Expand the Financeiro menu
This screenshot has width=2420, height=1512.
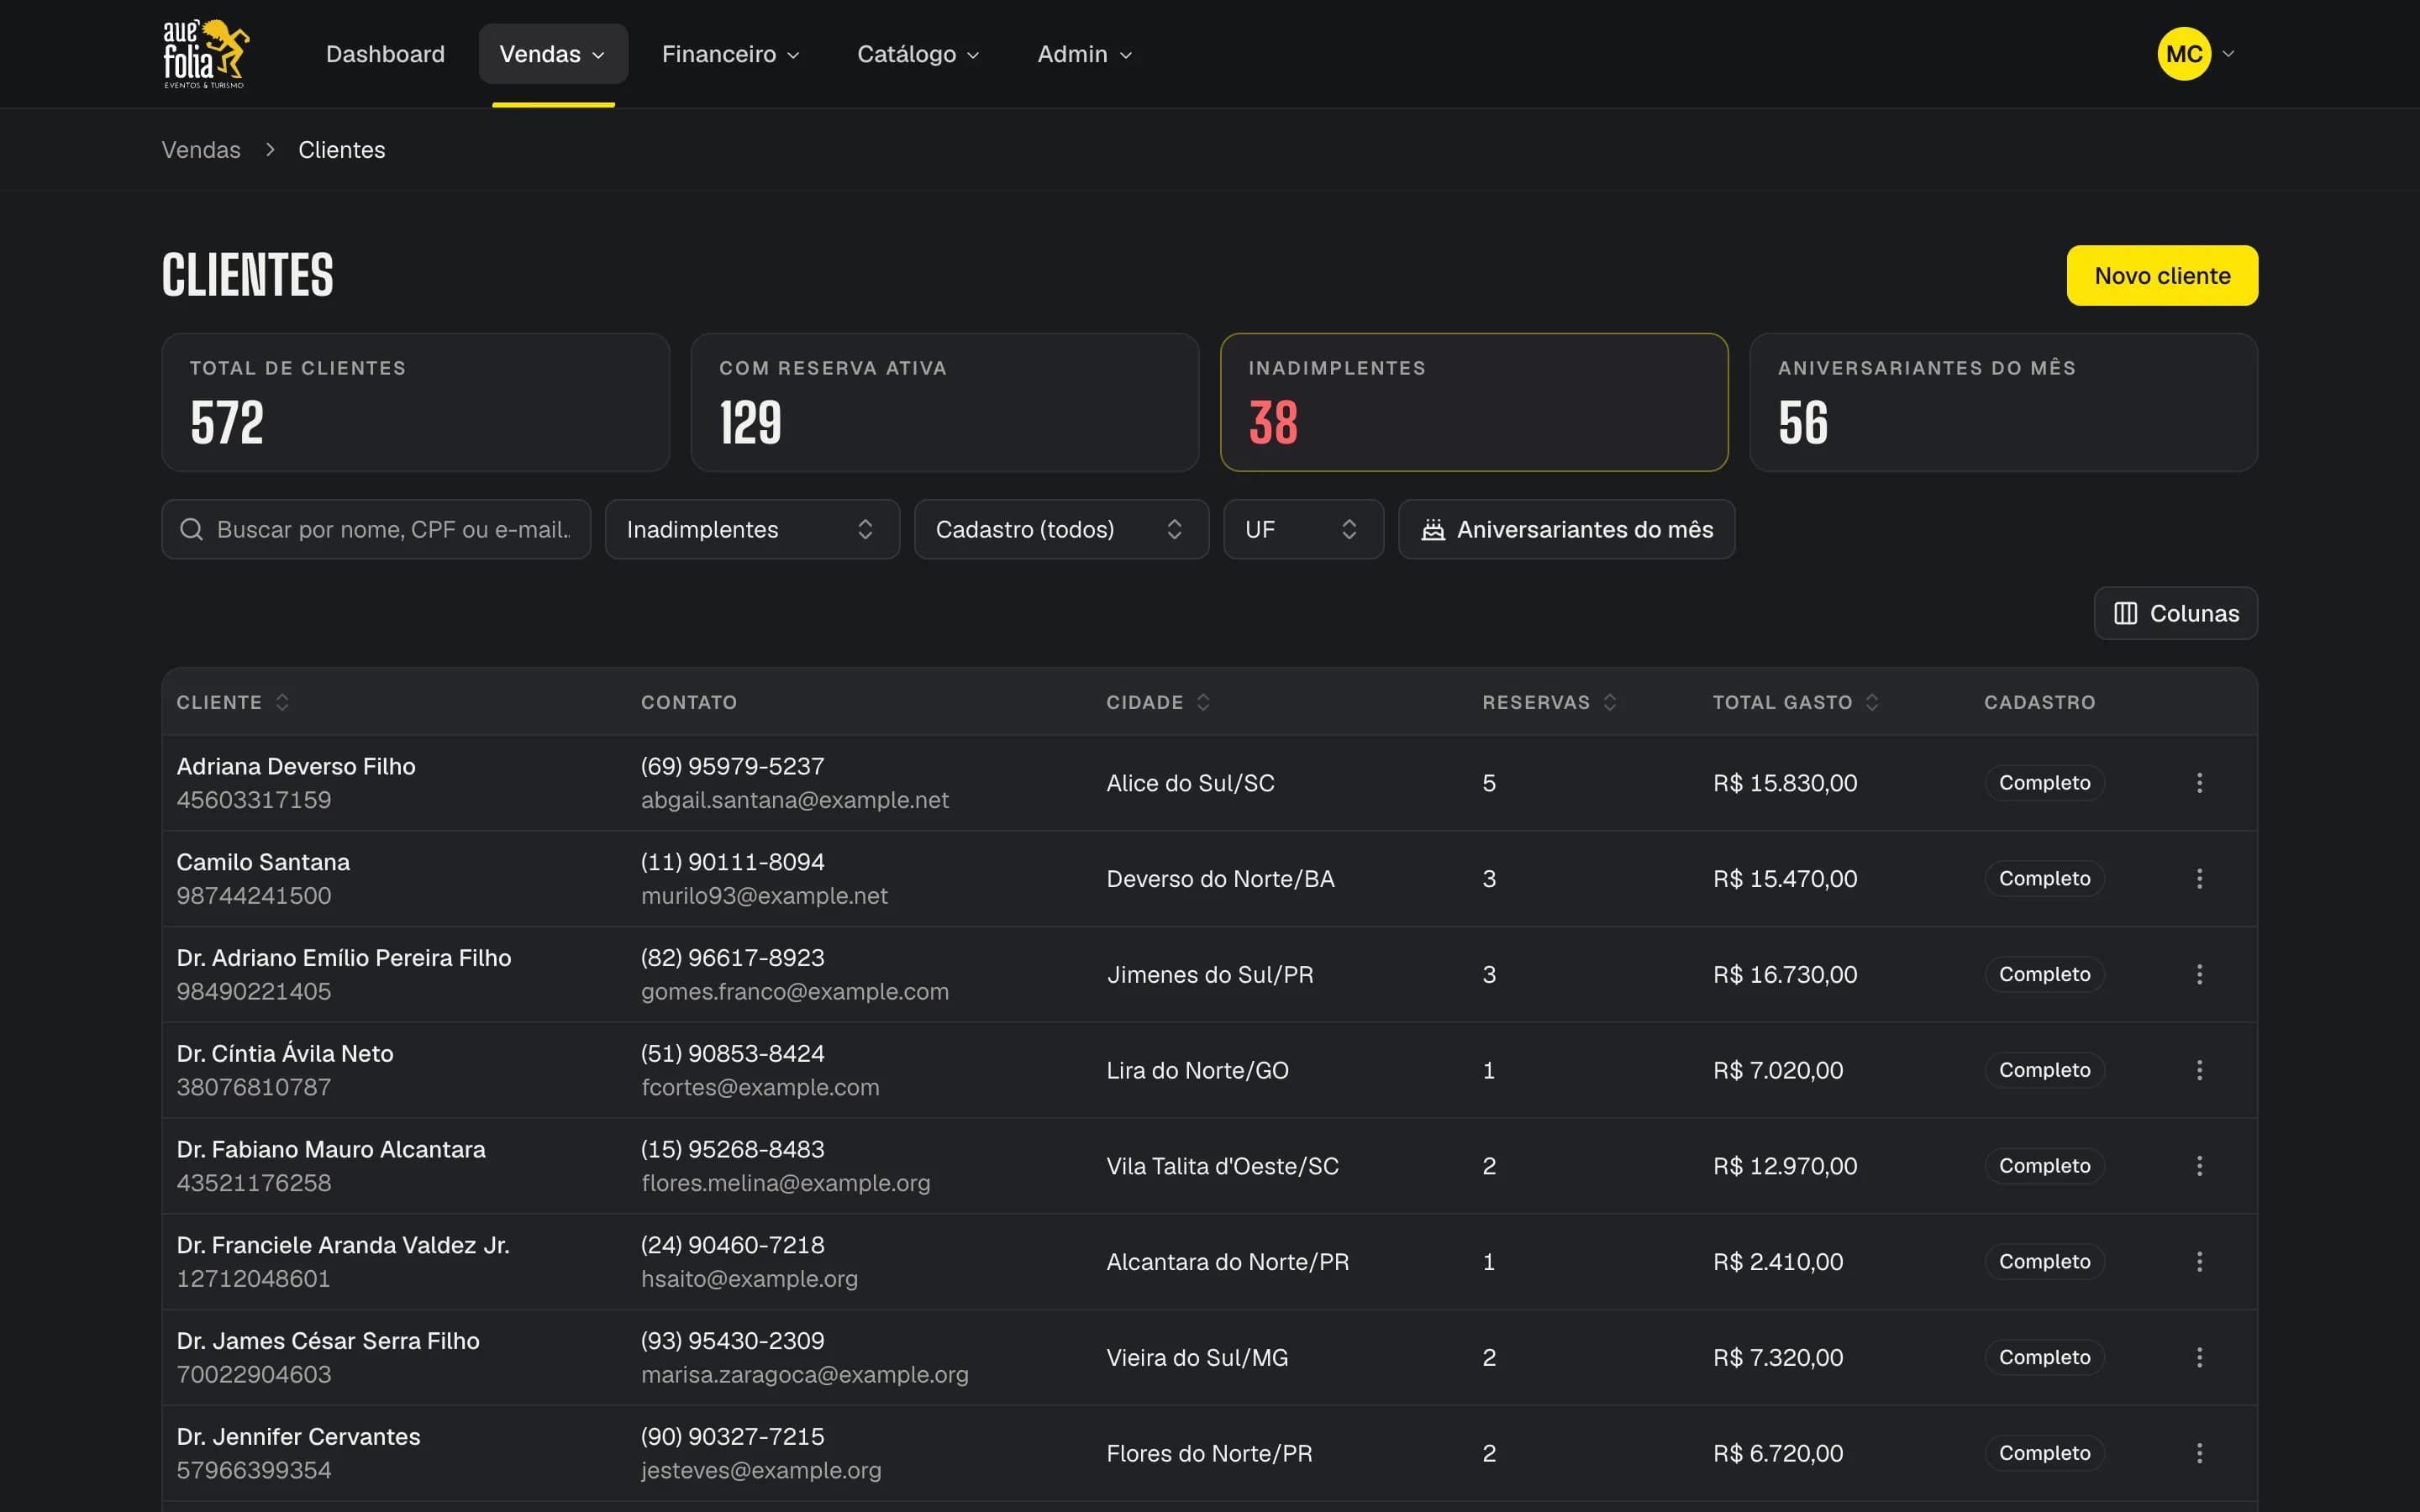(x=731, y=54)
